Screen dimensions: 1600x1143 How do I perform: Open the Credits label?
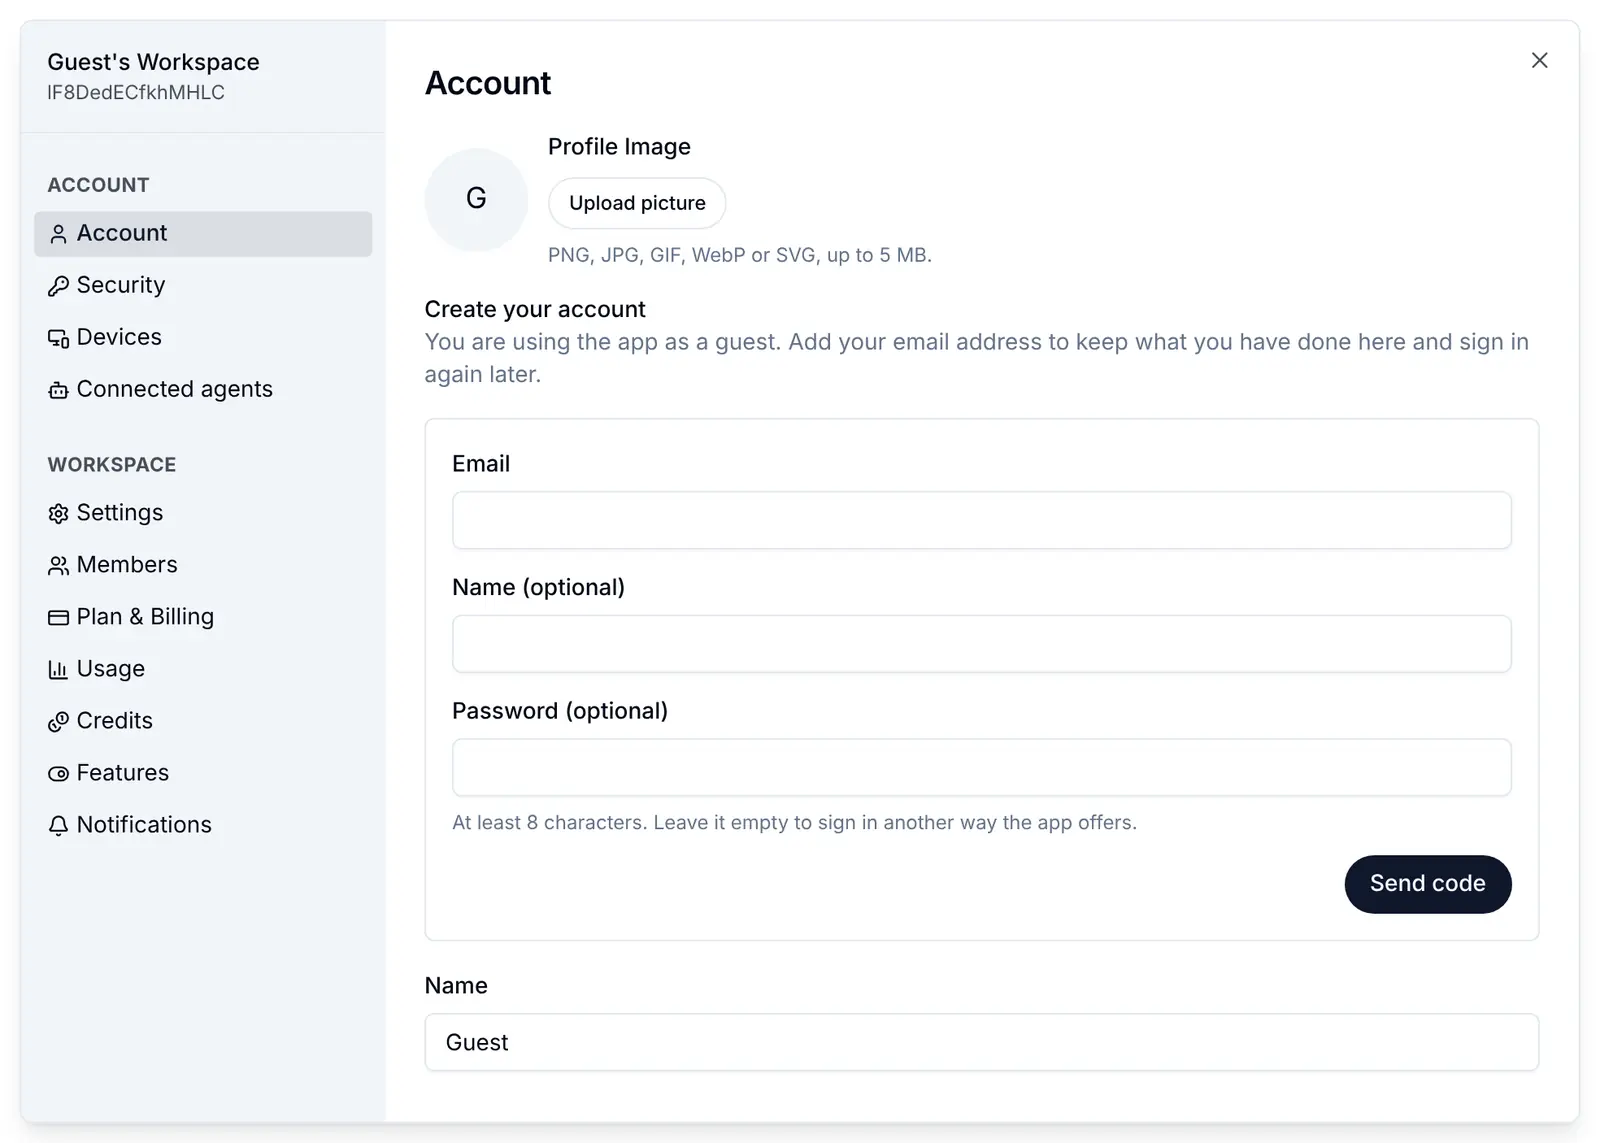coord(114,721)
